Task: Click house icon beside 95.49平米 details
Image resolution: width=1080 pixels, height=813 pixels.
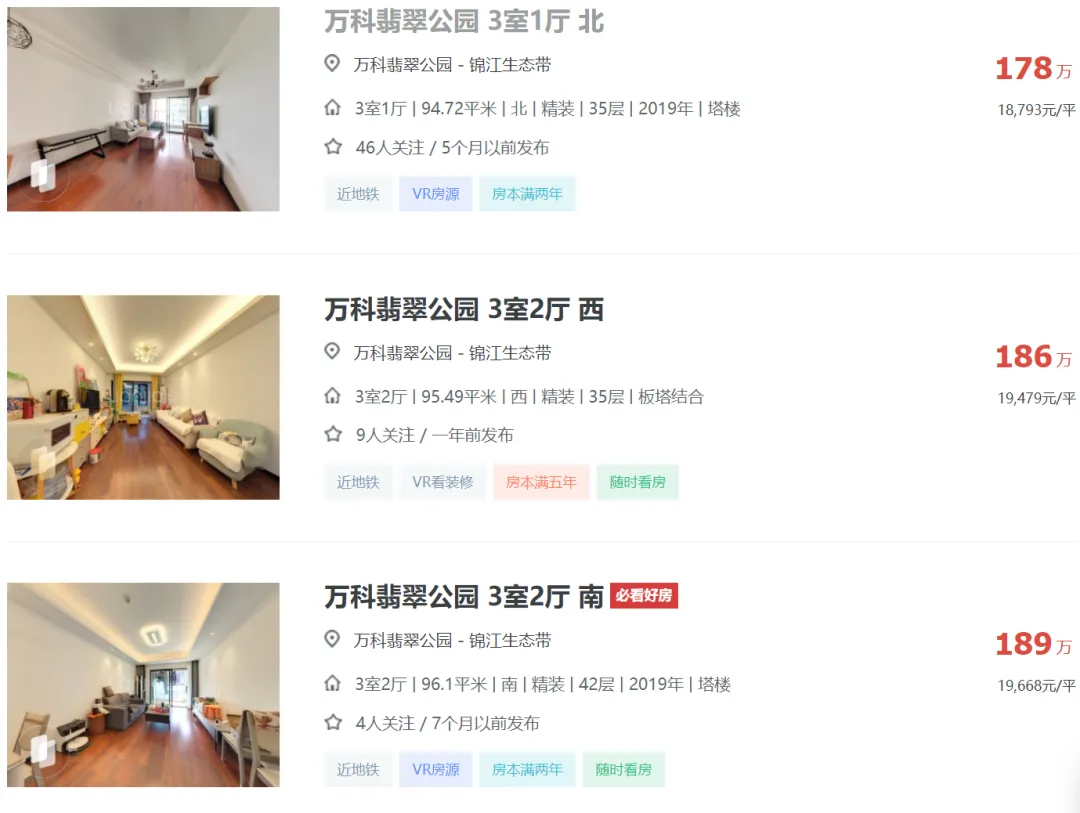Action: point(333,396)
